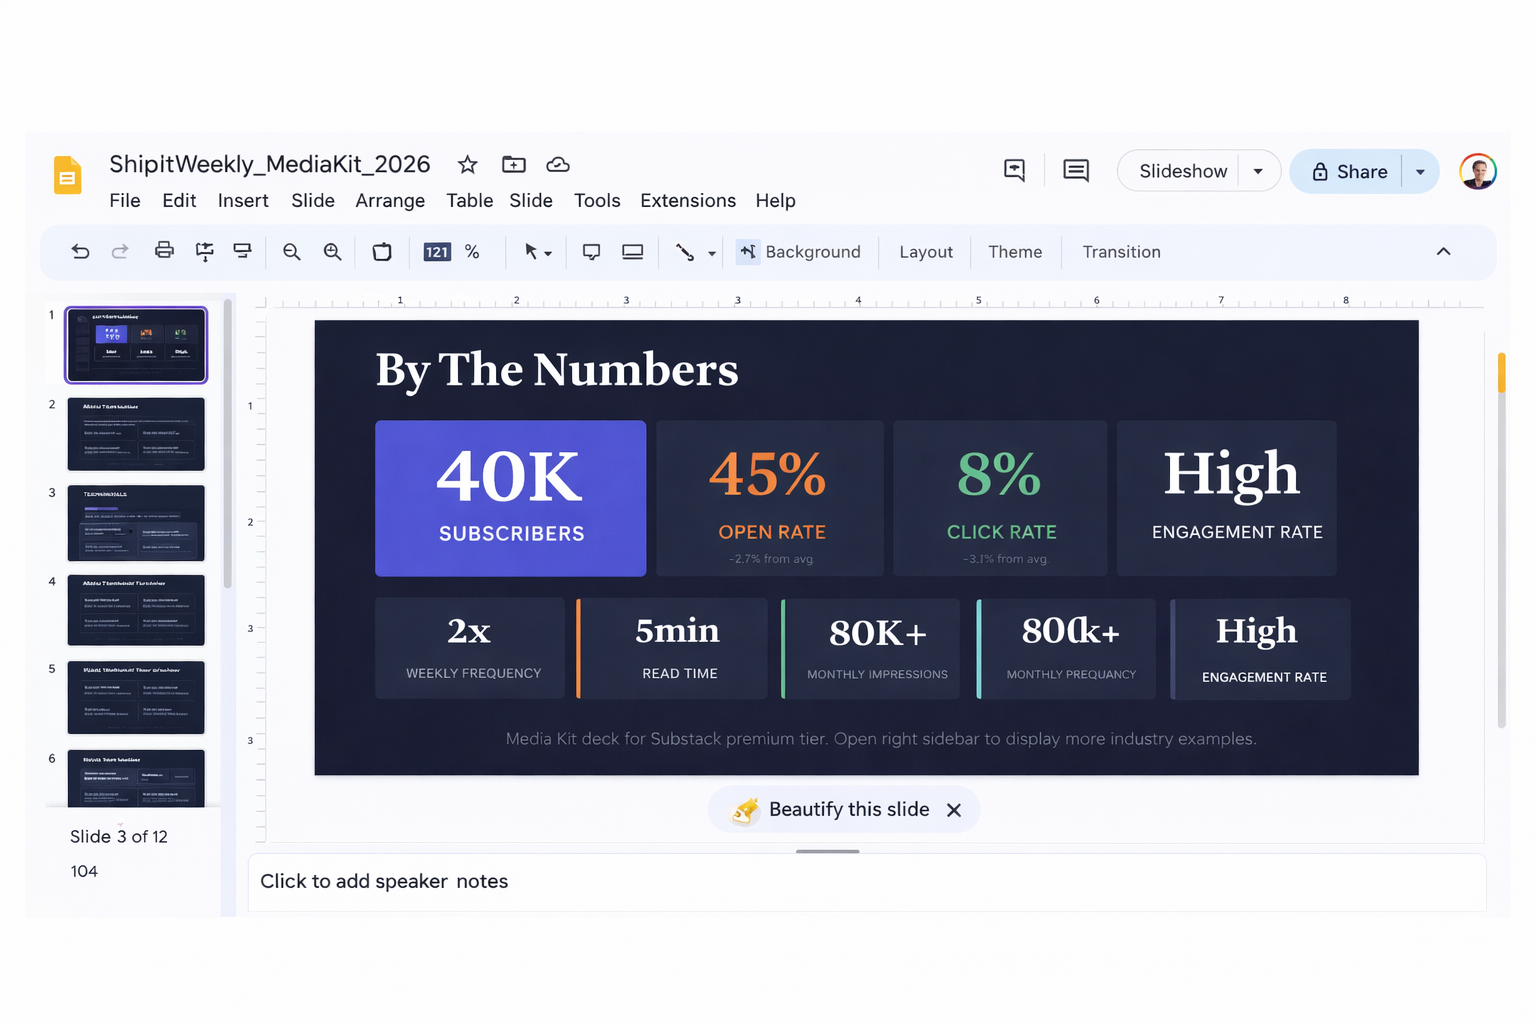The width and height of the screenshot is (1536, 1024).
Task: Insert an image from the toolbar
Action: [x=632, y=251]
